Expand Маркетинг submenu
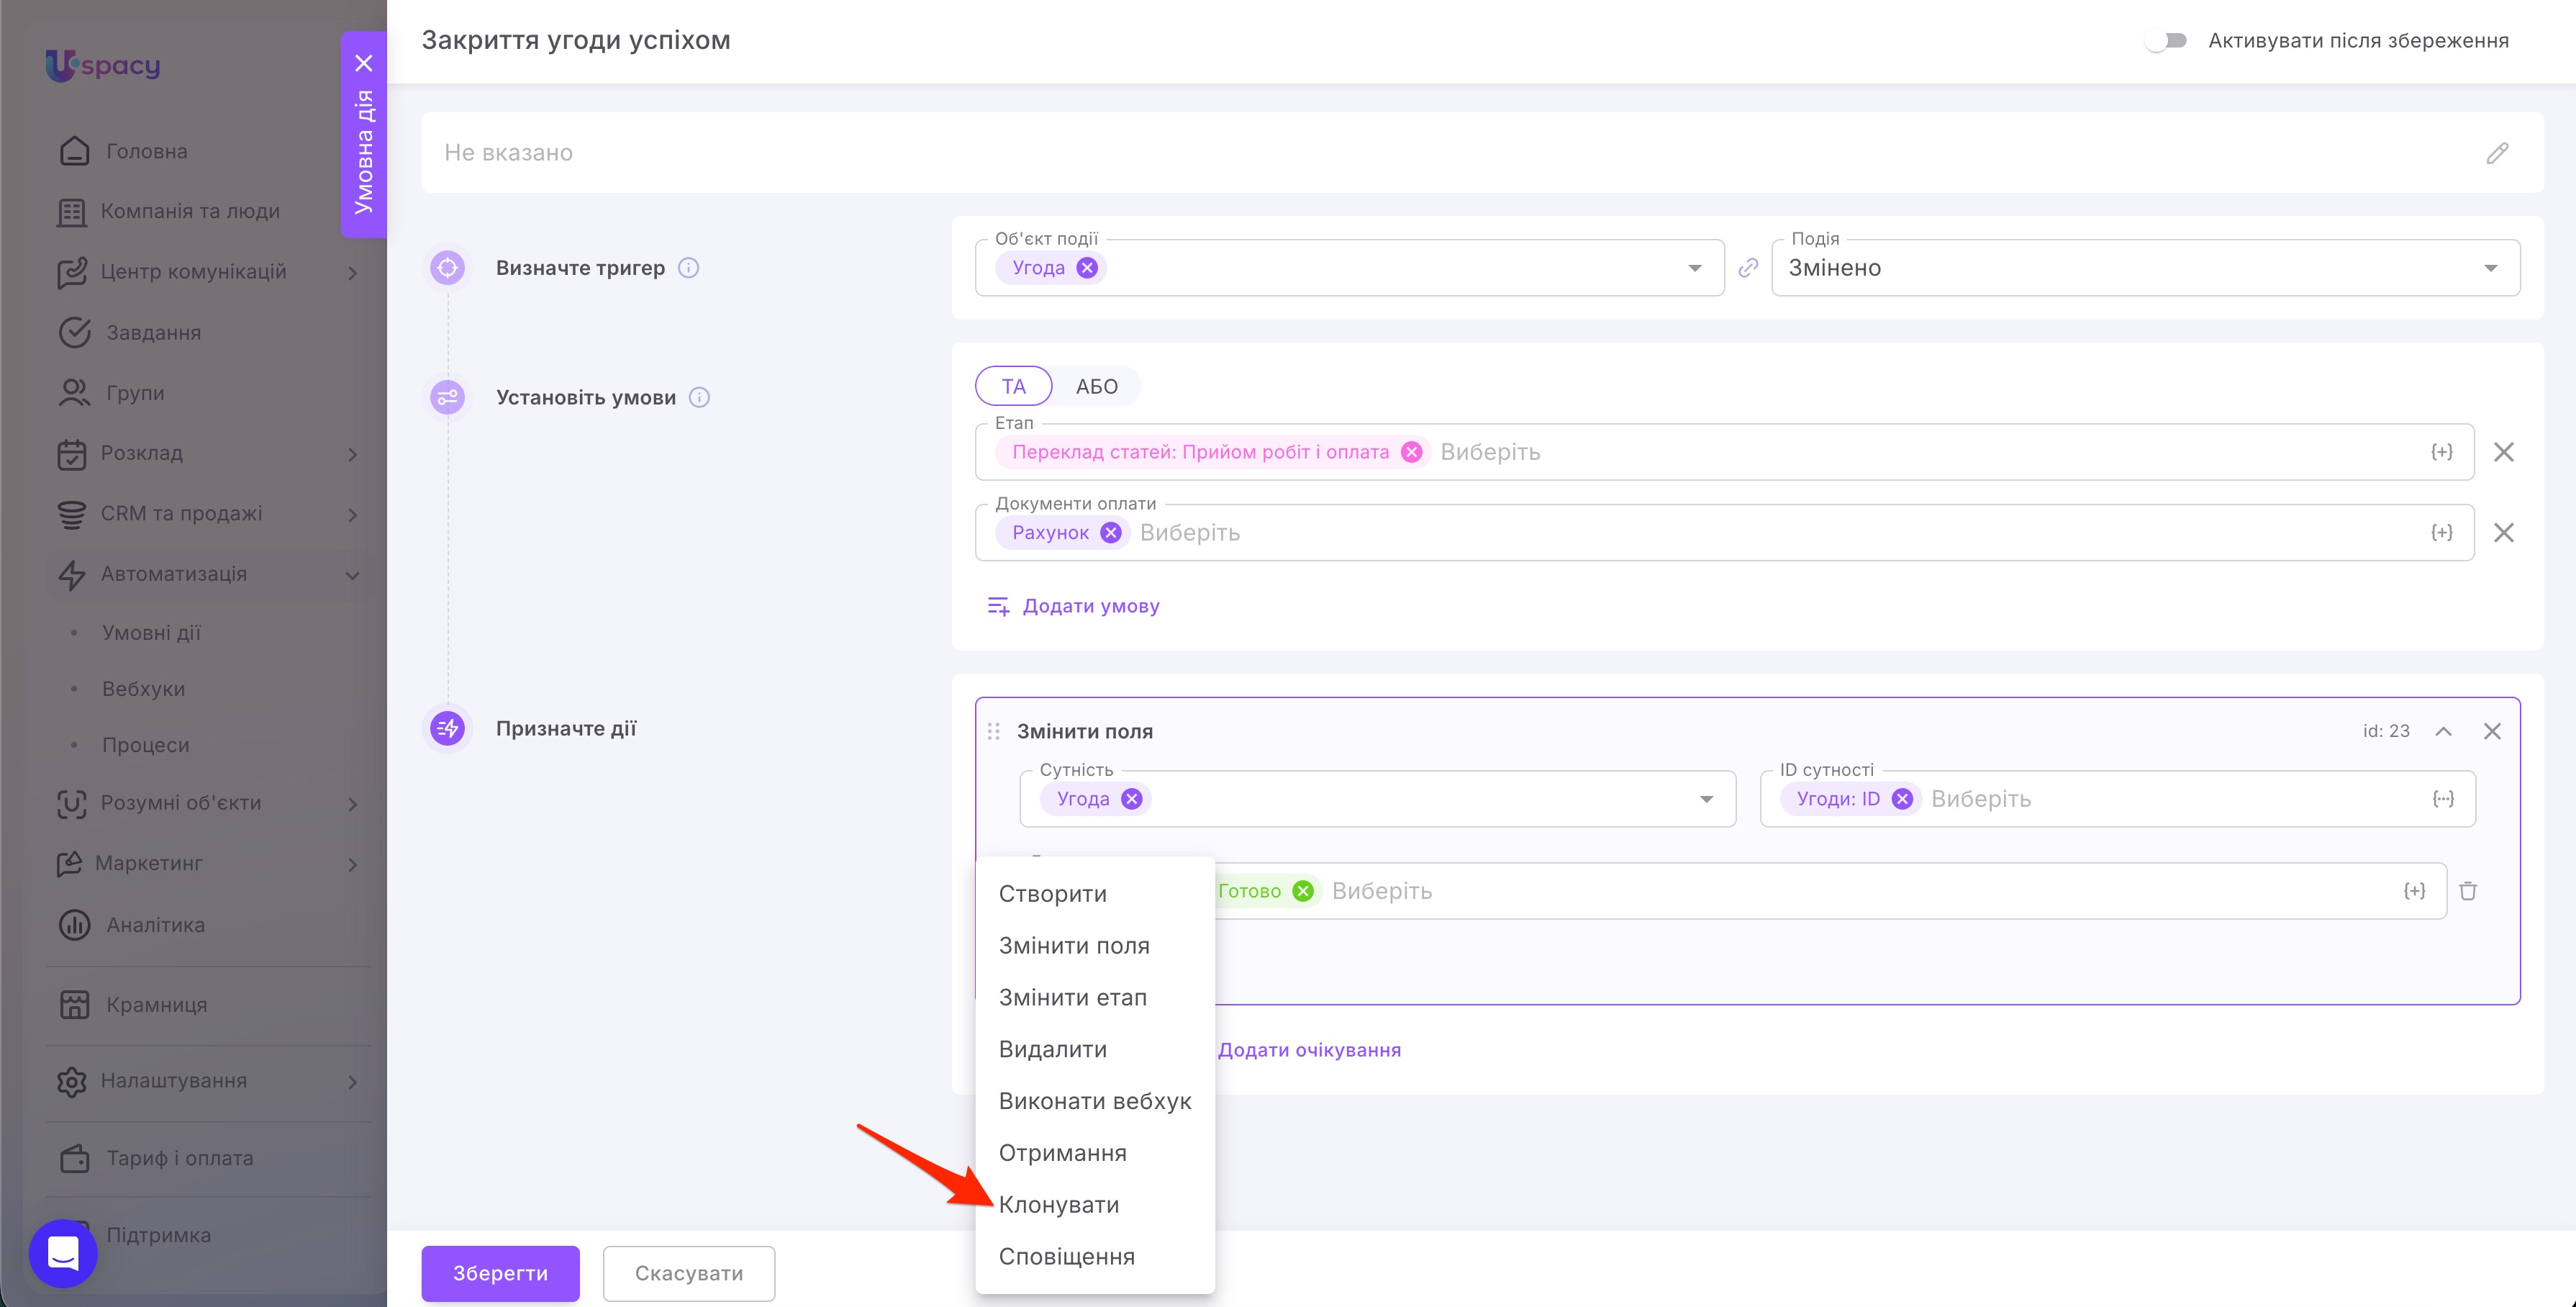Viewport: 2576px width, 1307px height. point(352,864)
